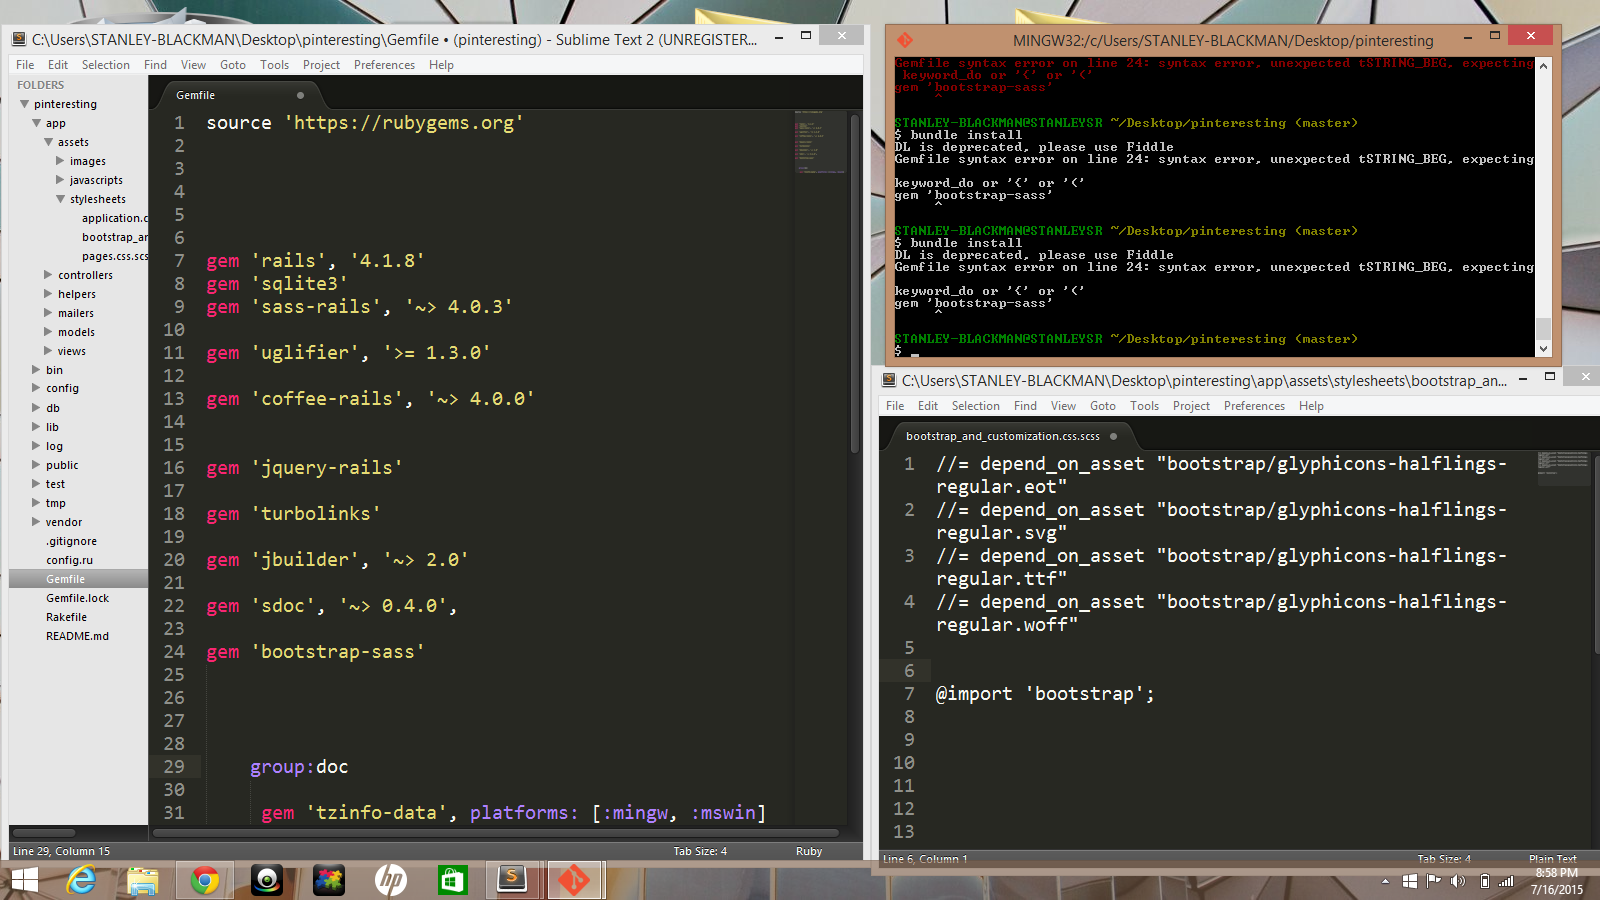Screen dimensions: 1600x900
Task: Expand the controllers folder
Action: tap(48, 275)
